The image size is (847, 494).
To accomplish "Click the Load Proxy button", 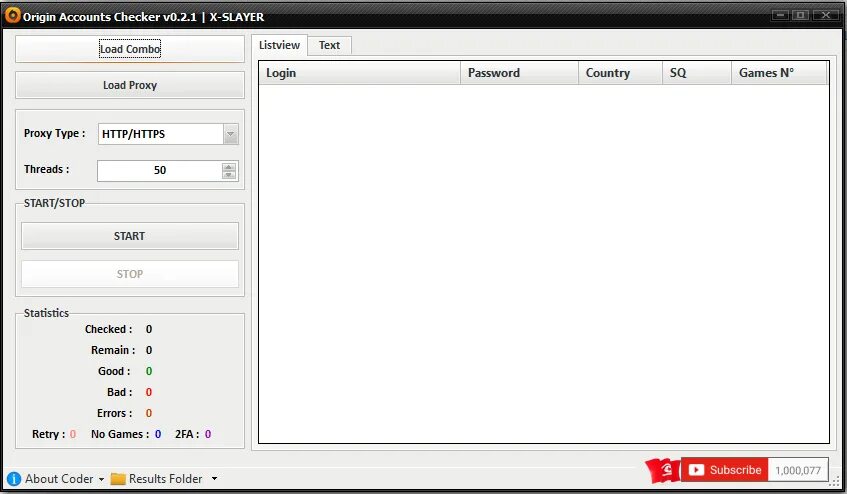I will [x=130, y=85].
